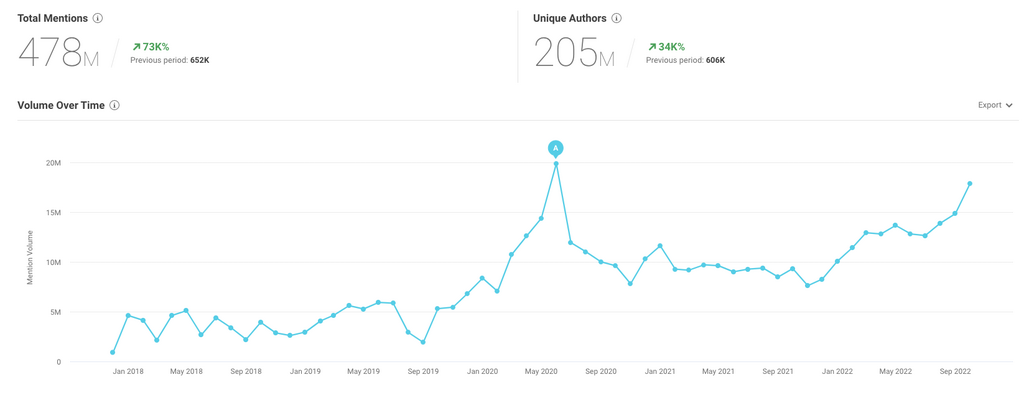Click the 478M total mentions figure

59,52
